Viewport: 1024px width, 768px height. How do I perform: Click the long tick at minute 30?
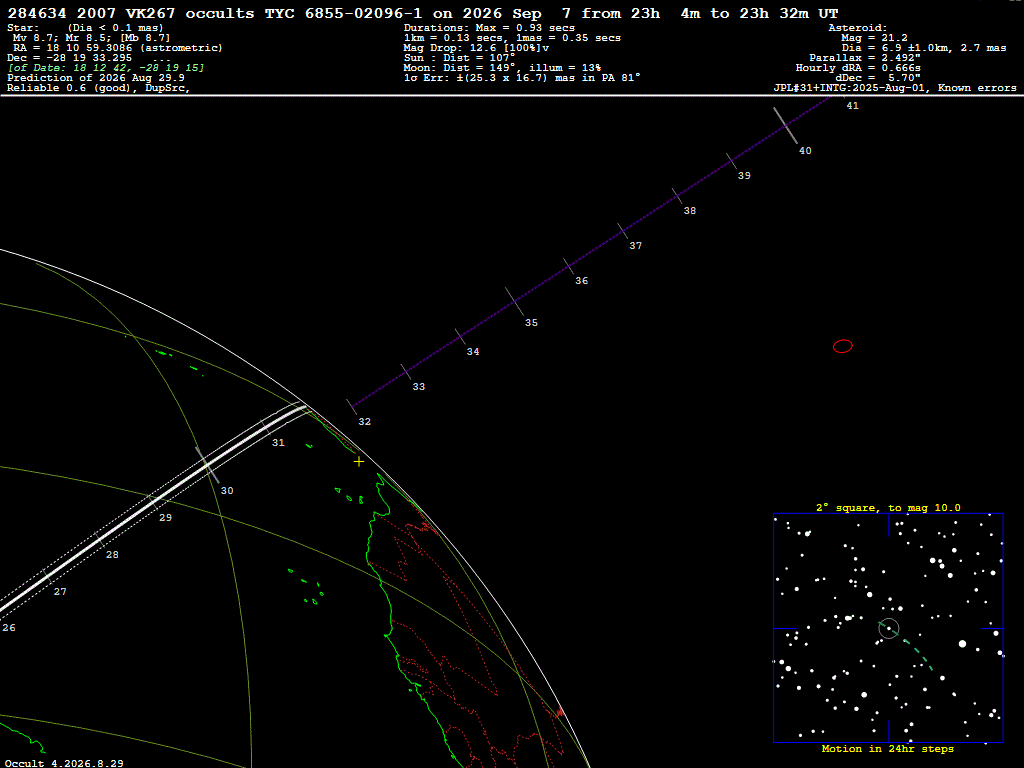208,465
